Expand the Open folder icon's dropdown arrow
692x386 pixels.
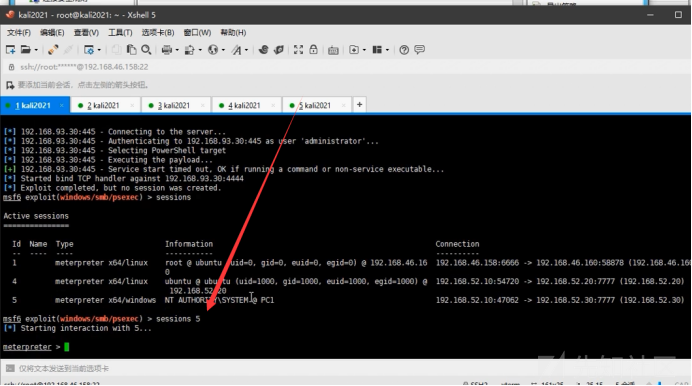pyautogui.click(x=36, y=50)
